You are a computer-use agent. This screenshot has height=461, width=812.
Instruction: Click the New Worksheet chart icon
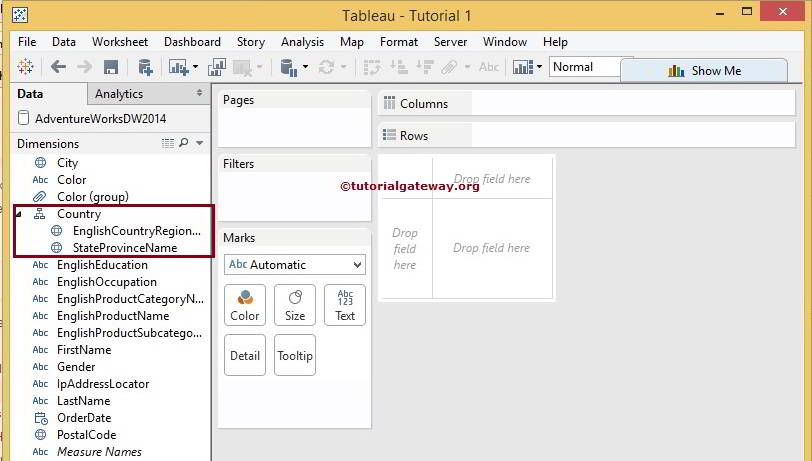click(178, 67)
